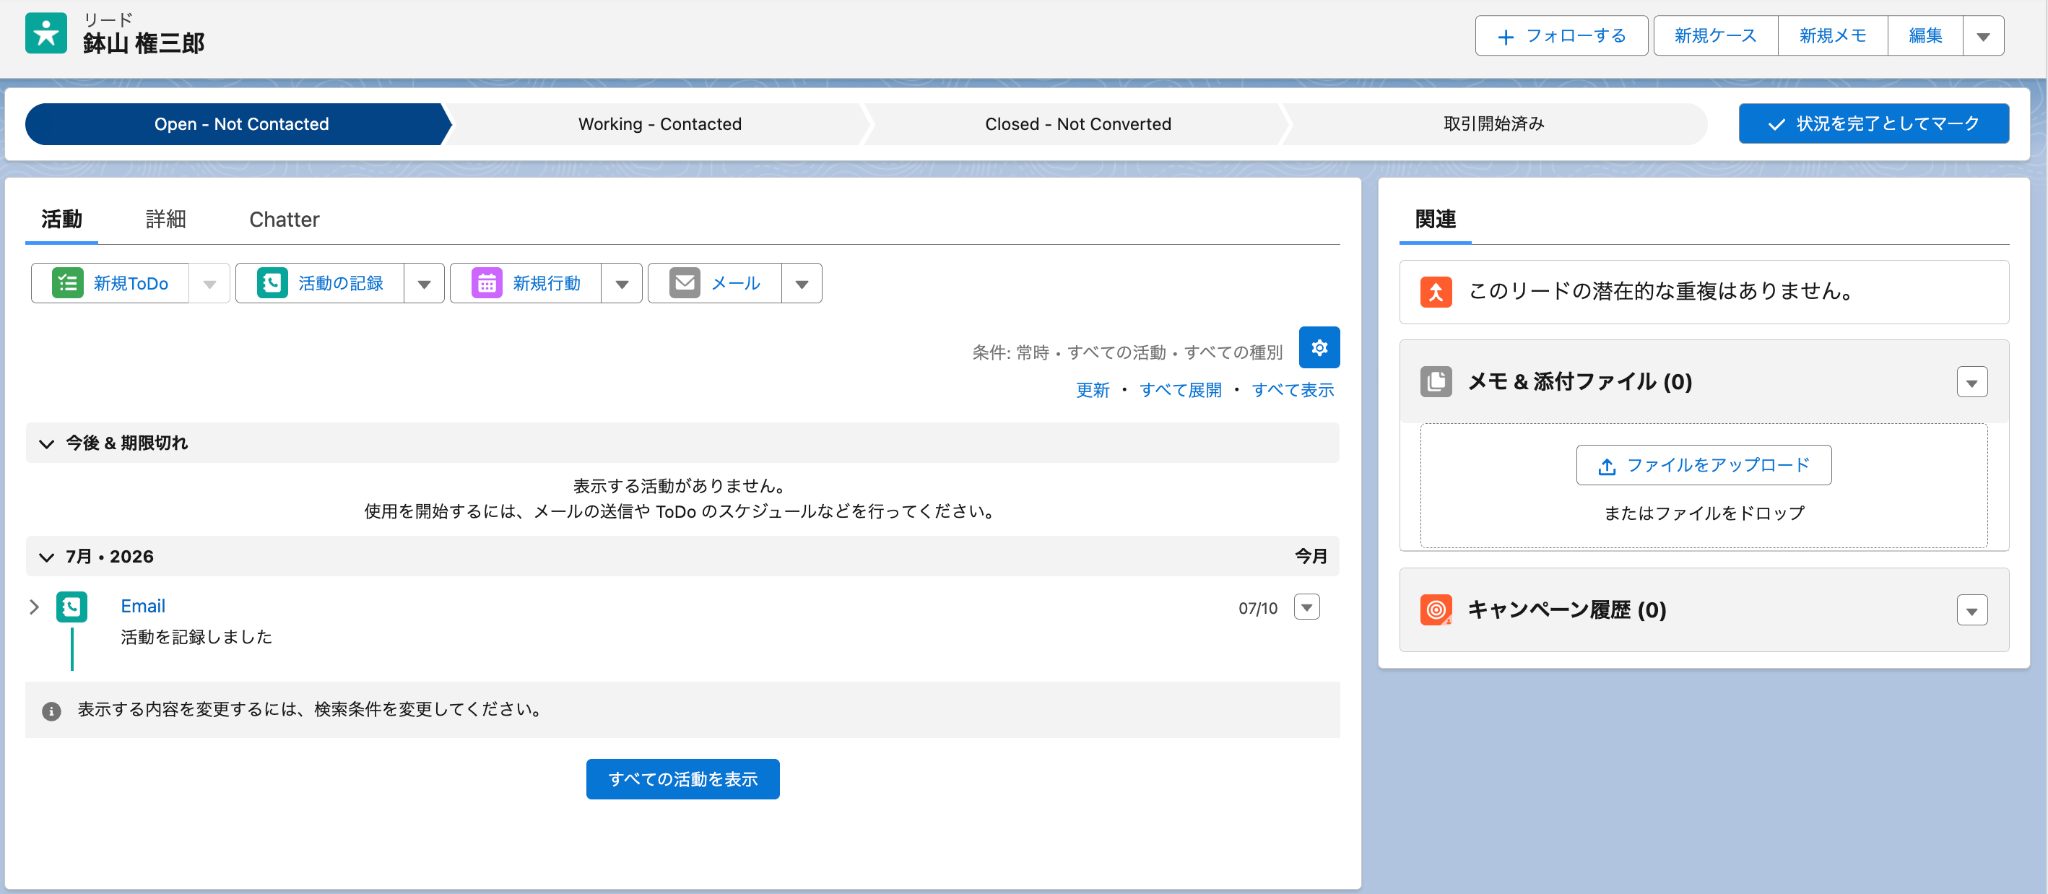
Task: Select the Open - Not Contacted stage
Action: pos(241,124)
